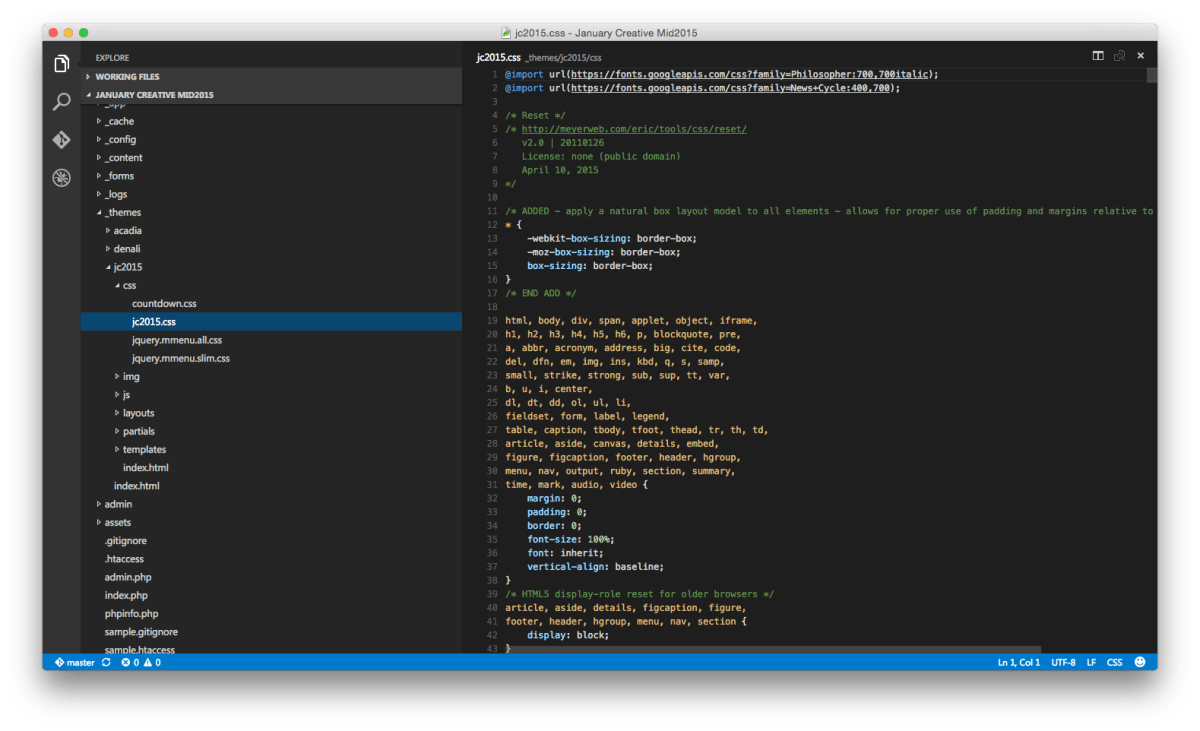The height and width of the screenshot is (731, 1200).
Task: Click the Ln 1, Col 1 position indicator
Action: pos(1018,662)
